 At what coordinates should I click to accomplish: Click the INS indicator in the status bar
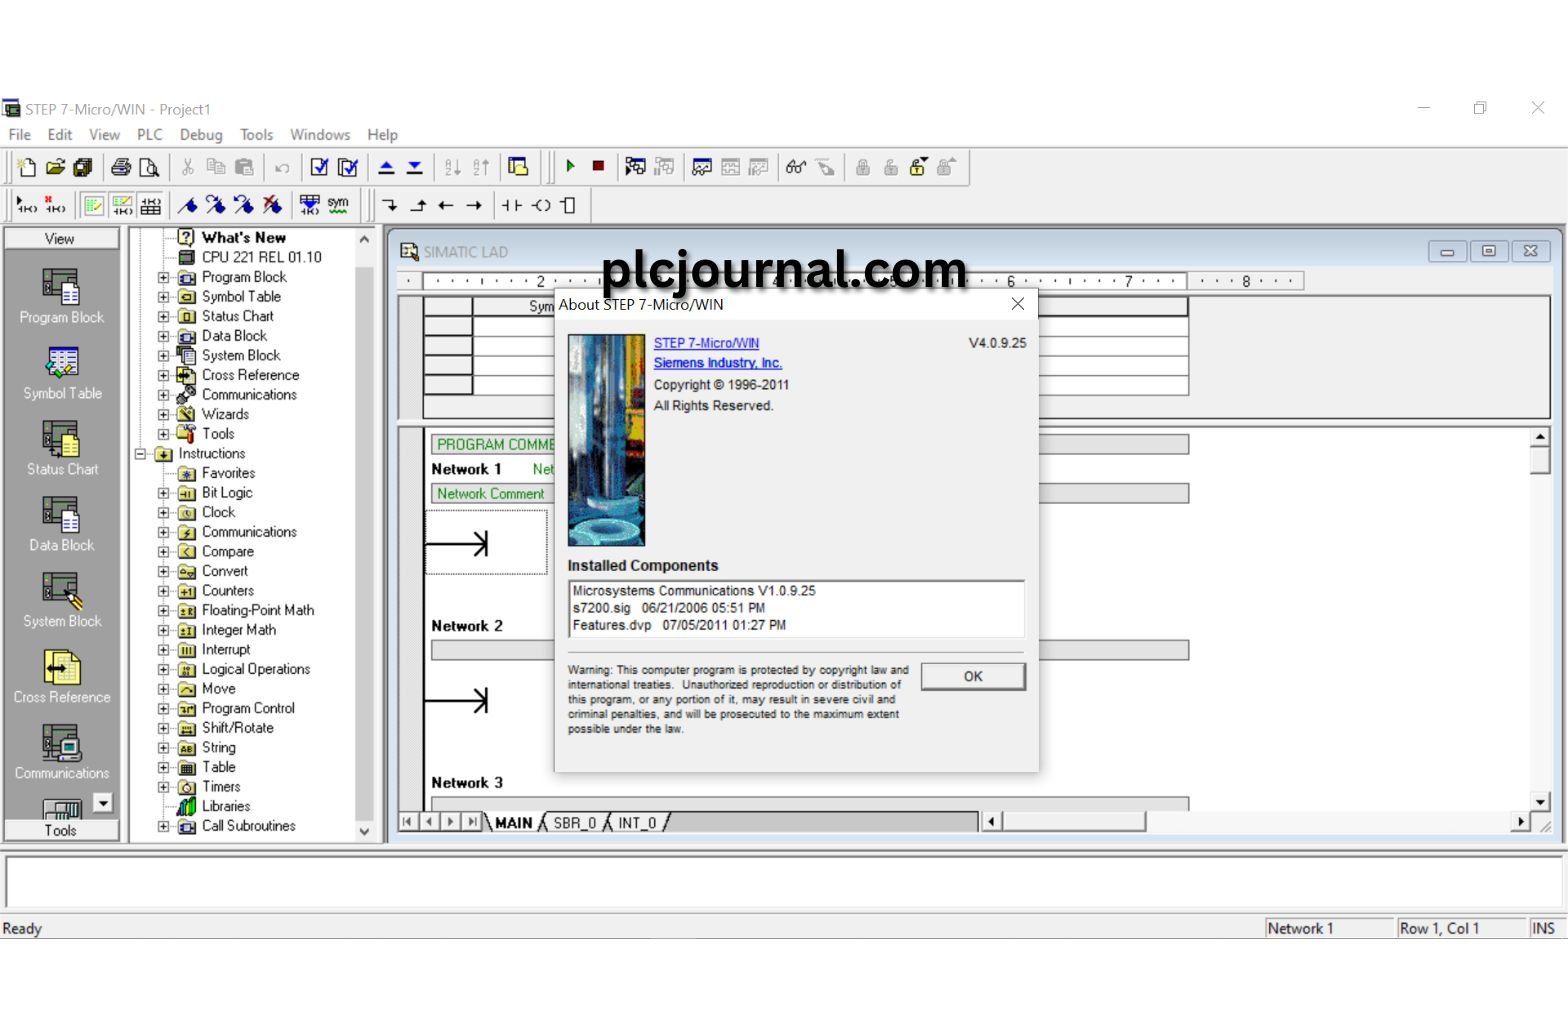coord(1543,928)
